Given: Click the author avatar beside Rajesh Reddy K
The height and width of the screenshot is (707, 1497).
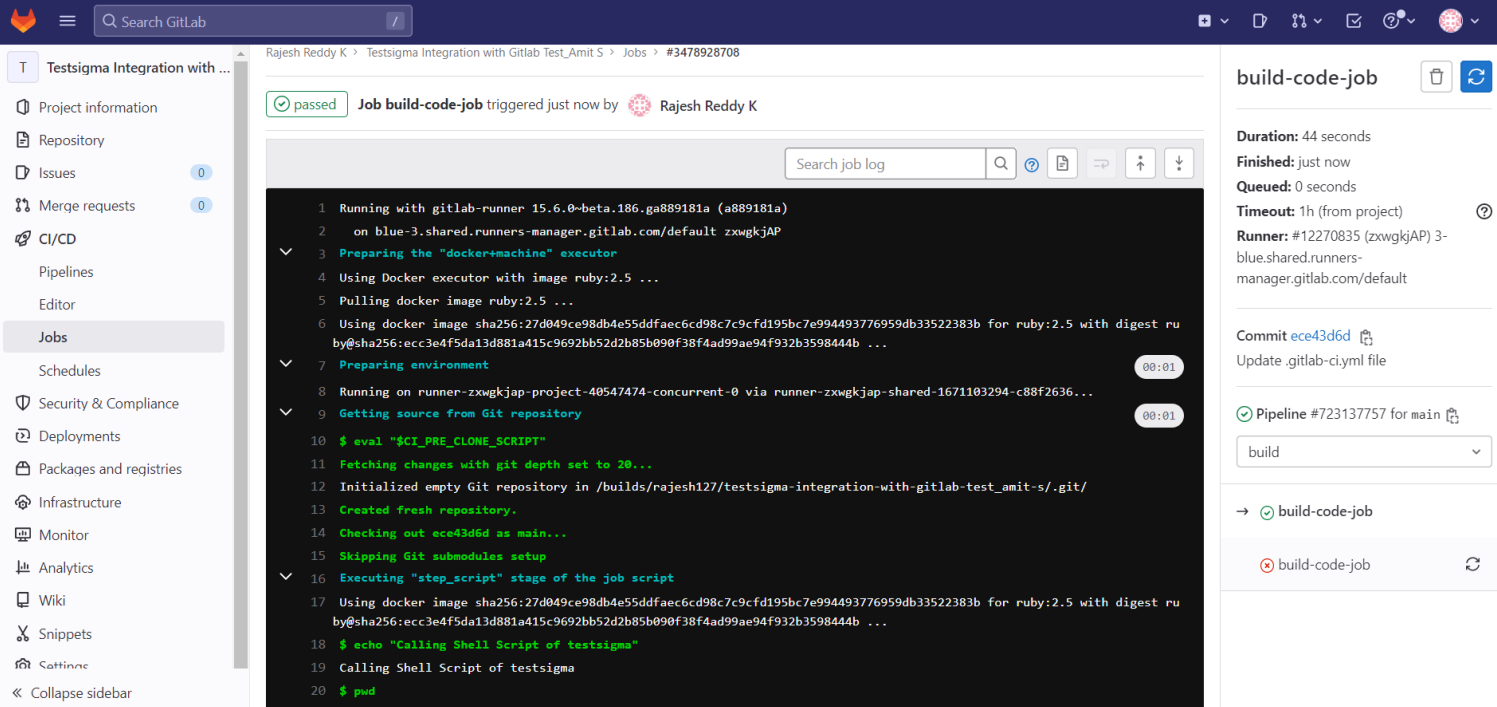Looking at the screenshot, I should point(640,105).
